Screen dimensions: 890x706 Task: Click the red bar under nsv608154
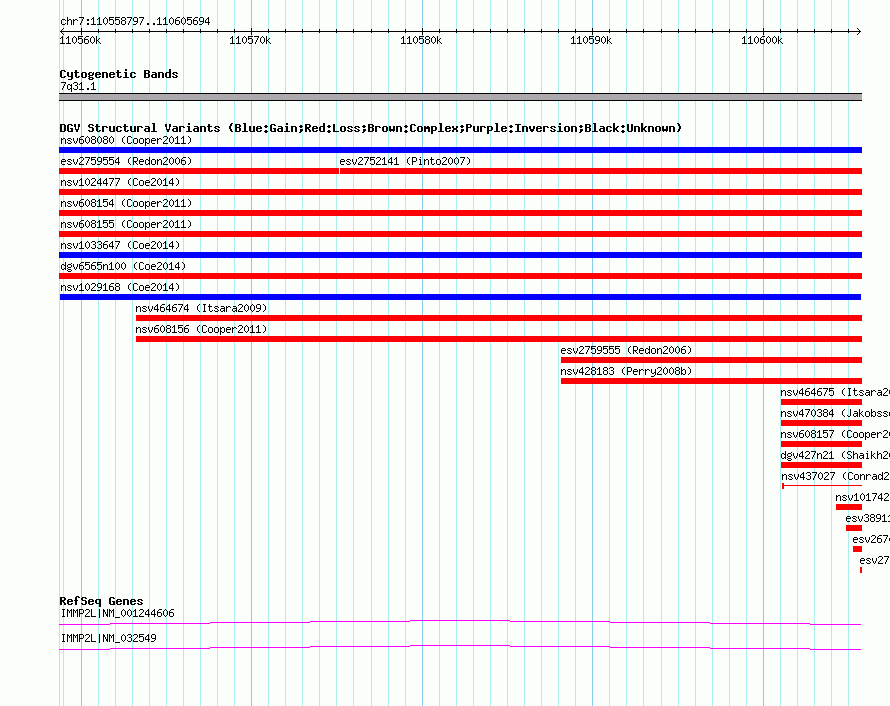460,213
